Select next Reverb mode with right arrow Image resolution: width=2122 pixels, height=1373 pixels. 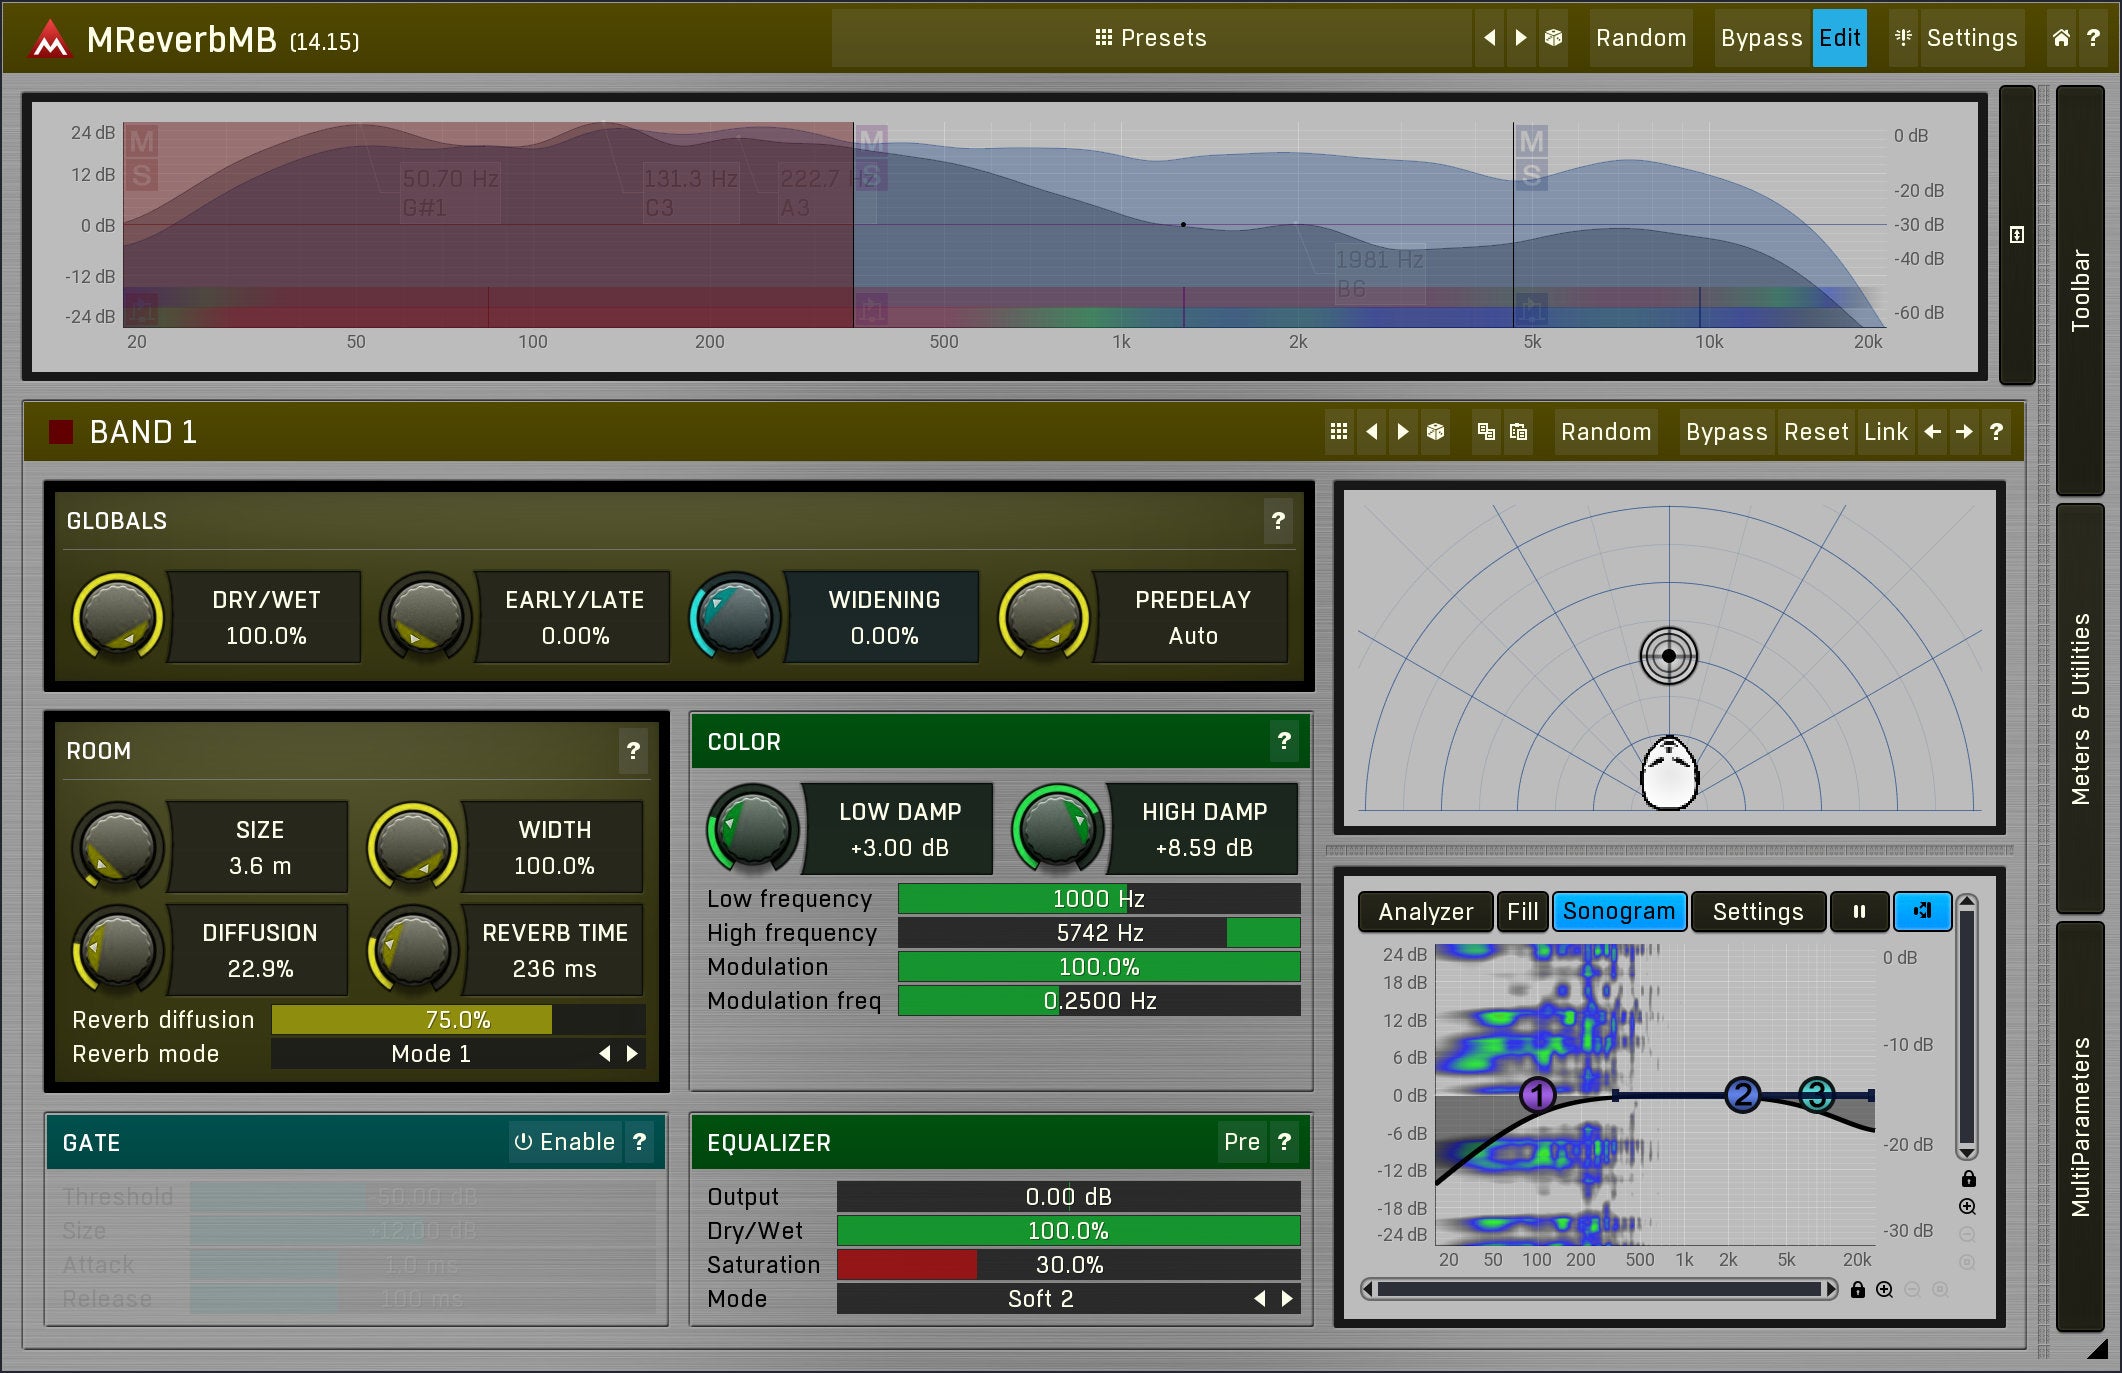(632, 1054)
